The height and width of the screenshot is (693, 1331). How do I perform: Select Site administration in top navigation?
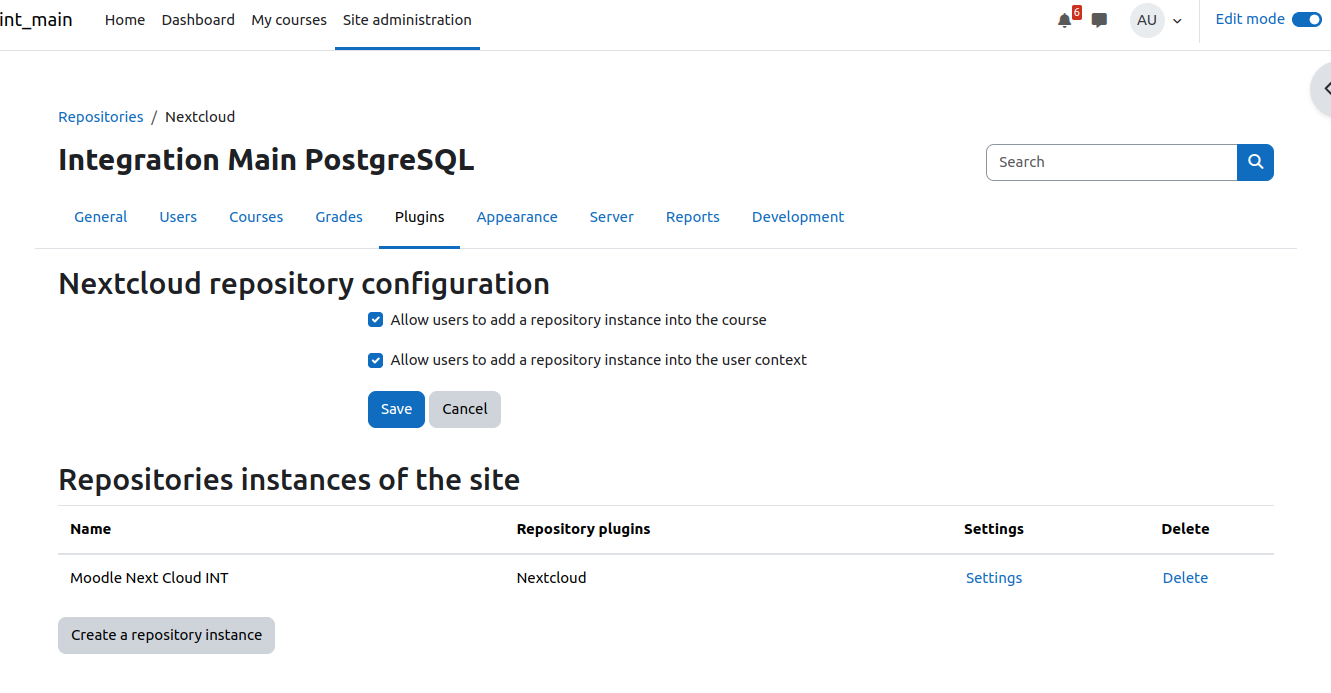[x=407, y=20]
